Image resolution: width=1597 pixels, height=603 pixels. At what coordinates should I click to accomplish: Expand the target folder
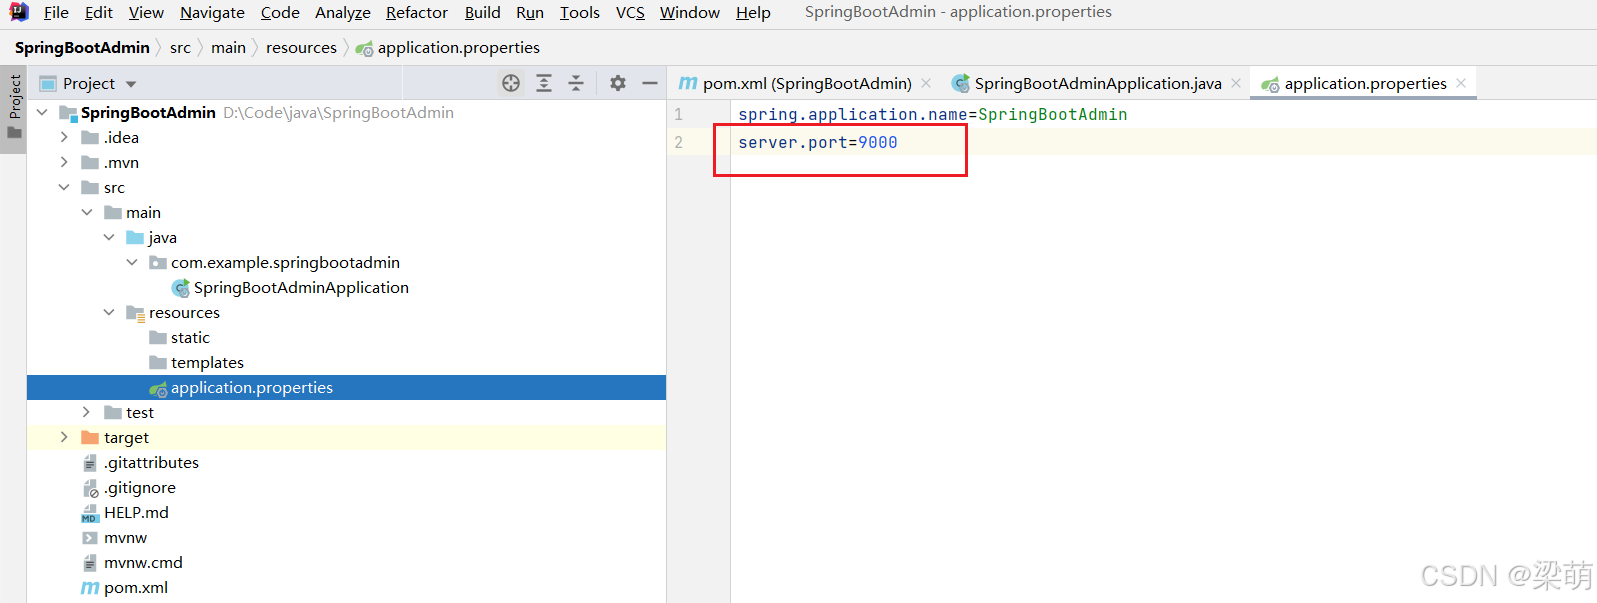pos(64,437)
